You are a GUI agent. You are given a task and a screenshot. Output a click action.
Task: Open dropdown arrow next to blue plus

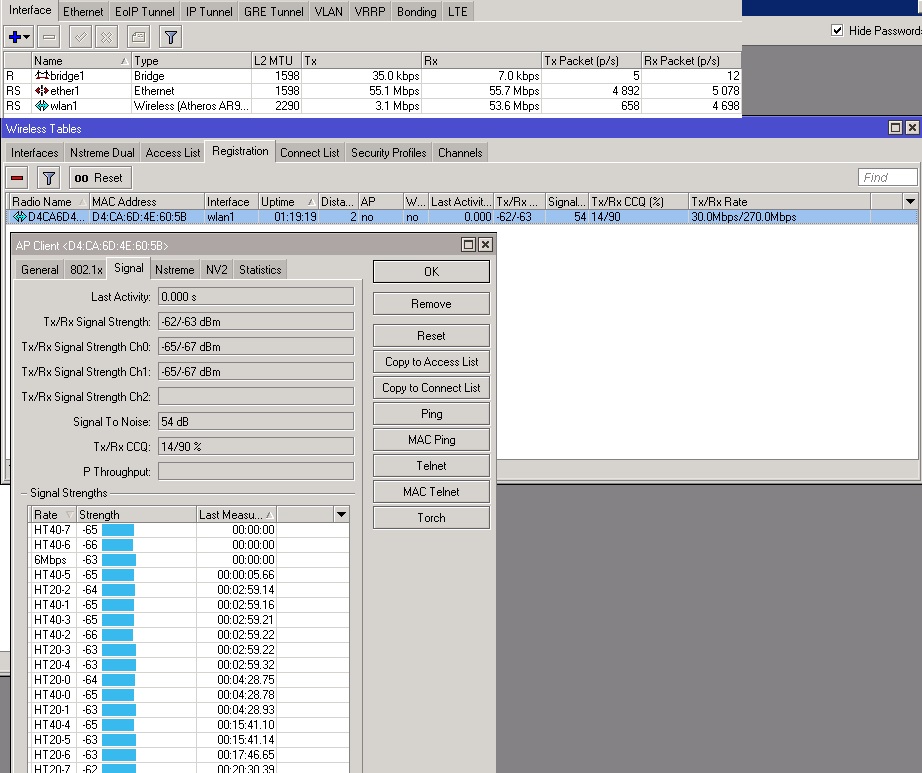coord(26,37)
